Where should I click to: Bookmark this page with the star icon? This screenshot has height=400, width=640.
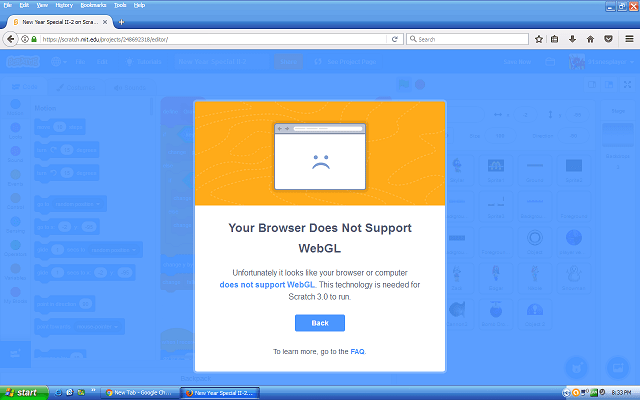click(x=539, y=39)
